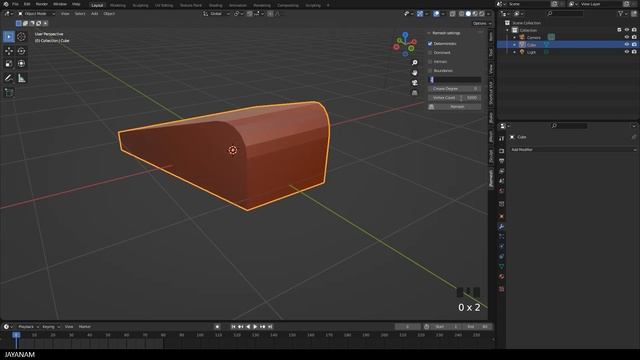Toggle Collection viewport eye icon
Viewport: 640px width, 360px height.
tap(627, 30)
